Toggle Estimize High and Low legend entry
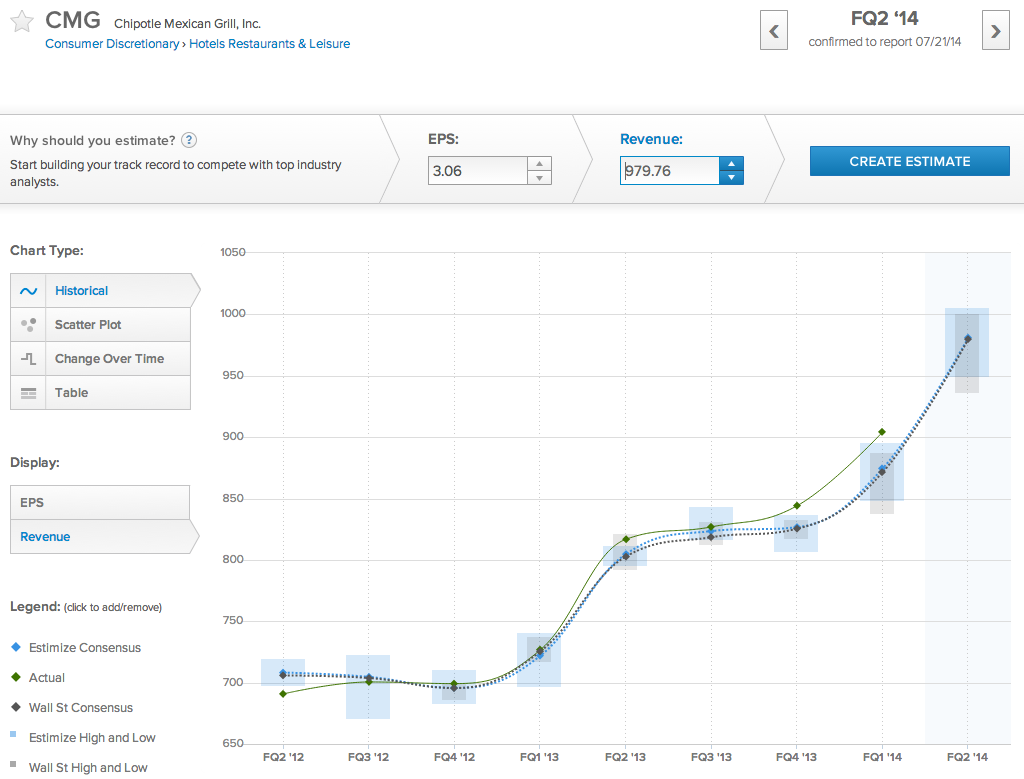1024x779 pixels. tap(83, 738)
